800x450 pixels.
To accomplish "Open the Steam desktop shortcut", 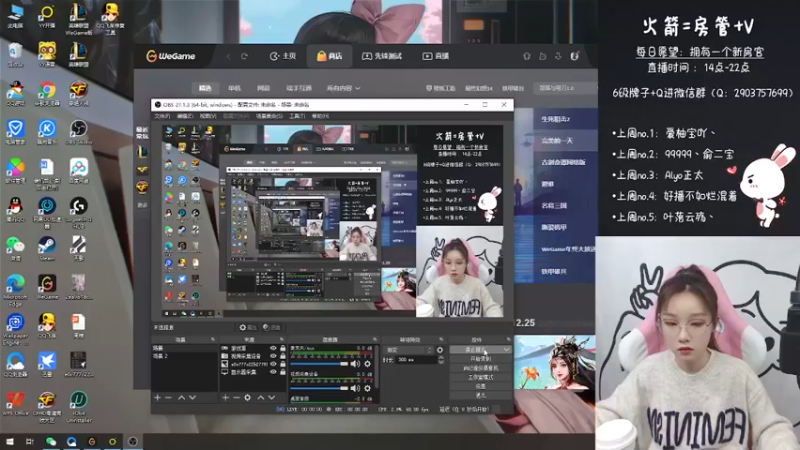I will (x=47, y=247).
